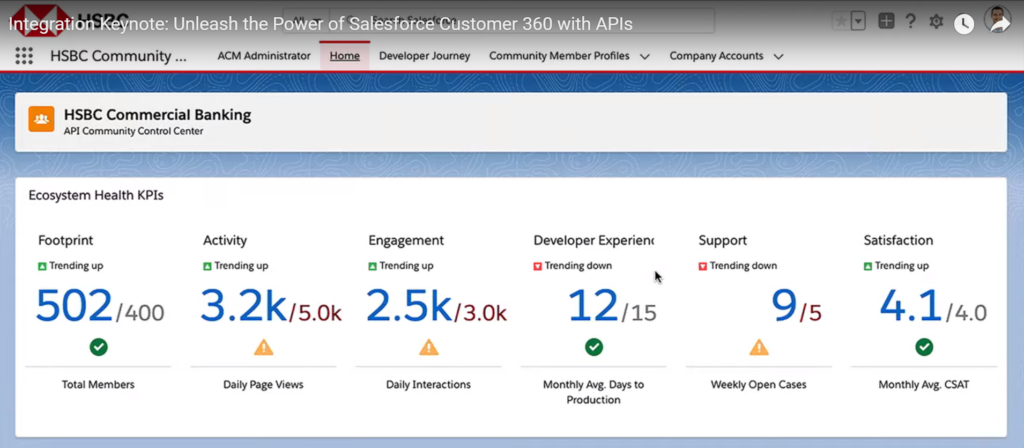Click the /5.0k Activity target value
Image resolution: width=1024 pixels, height=448 pixels.
coord(315,313)
